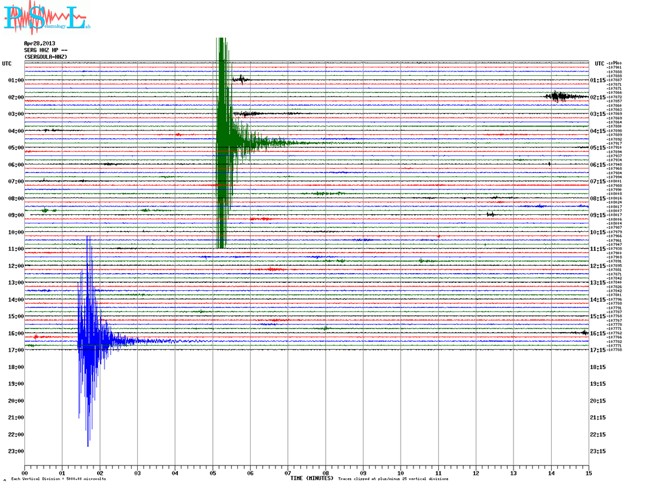Select the Apr28,2013 date label

click(40, 43)
